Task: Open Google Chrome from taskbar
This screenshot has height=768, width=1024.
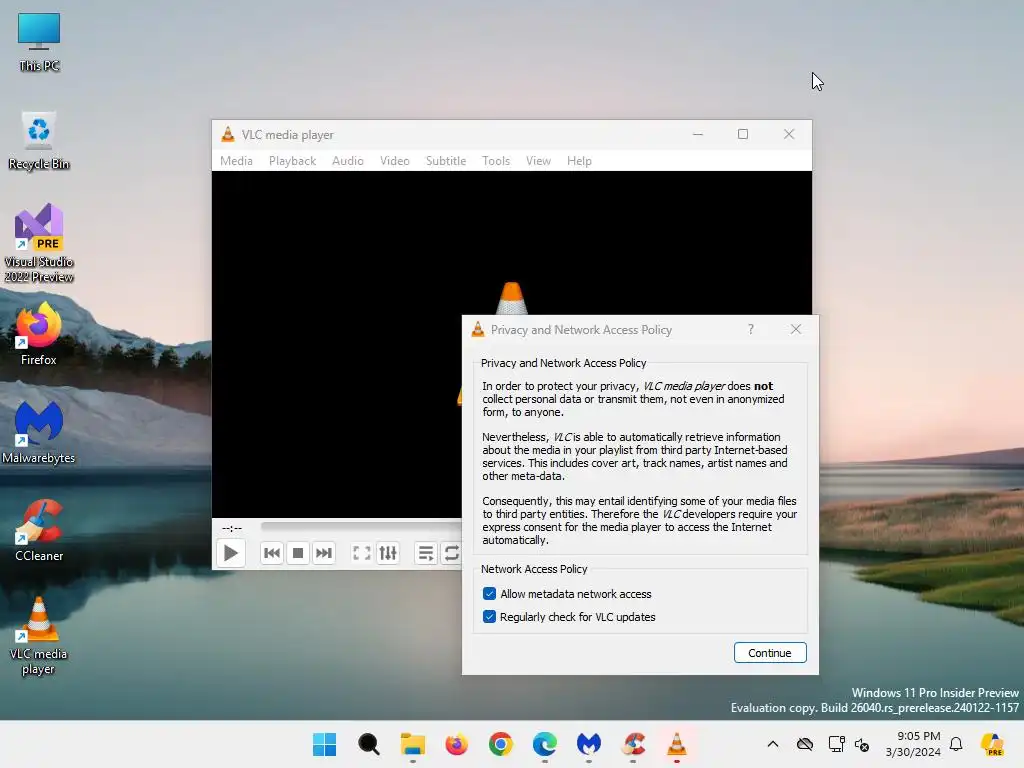Action: [501, 744]
